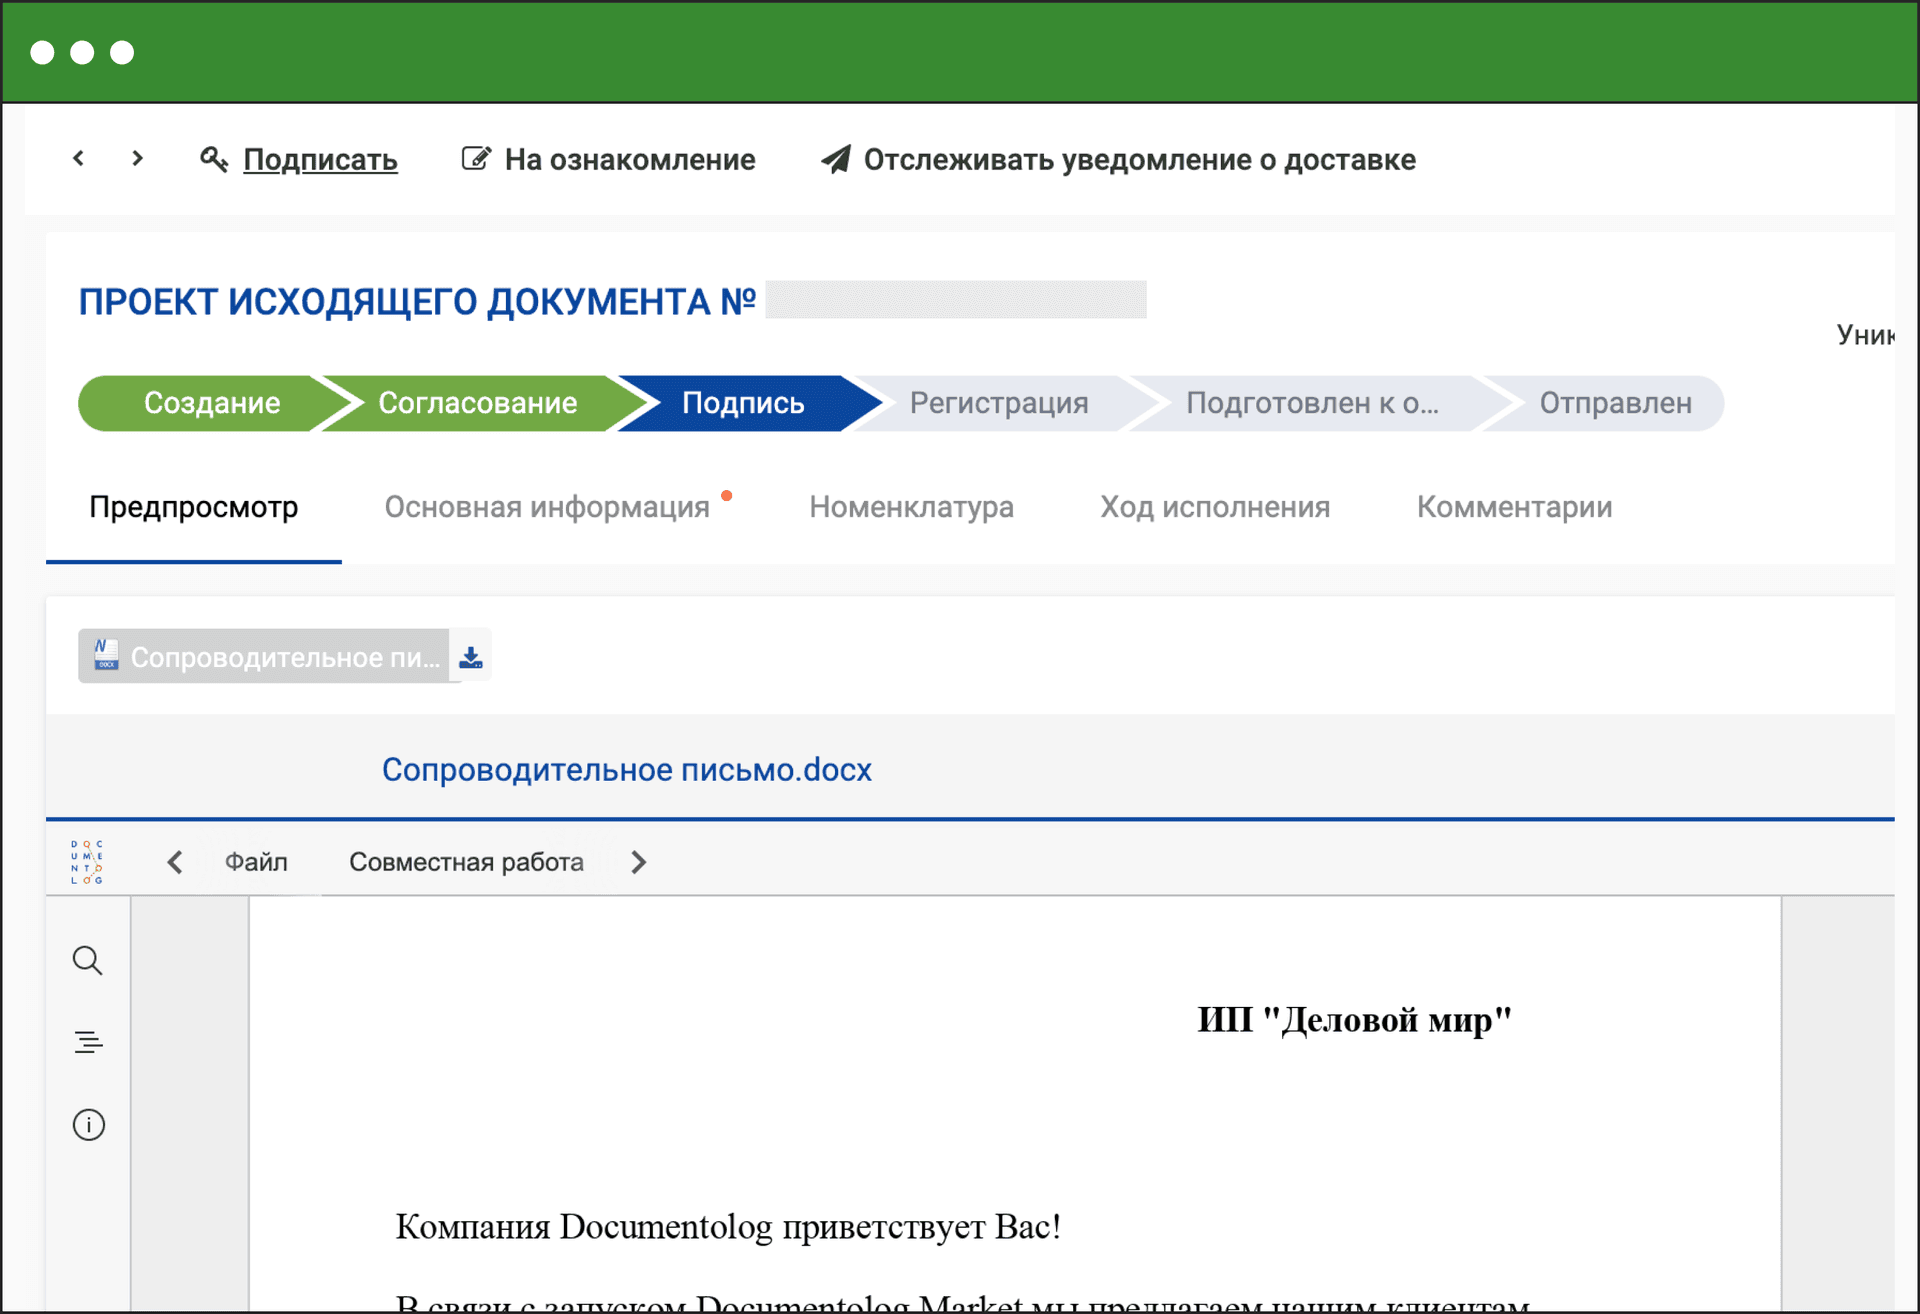Click the Word docx file icon on attachment chip

pos(105,655)
